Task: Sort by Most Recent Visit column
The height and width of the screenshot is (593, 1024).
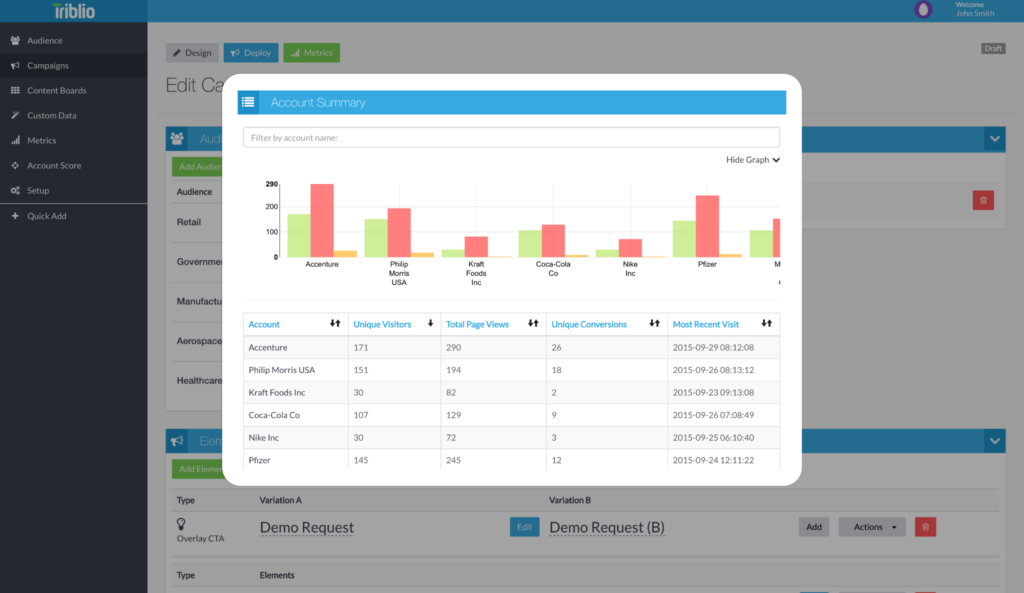Action: [x=705, y=325]
